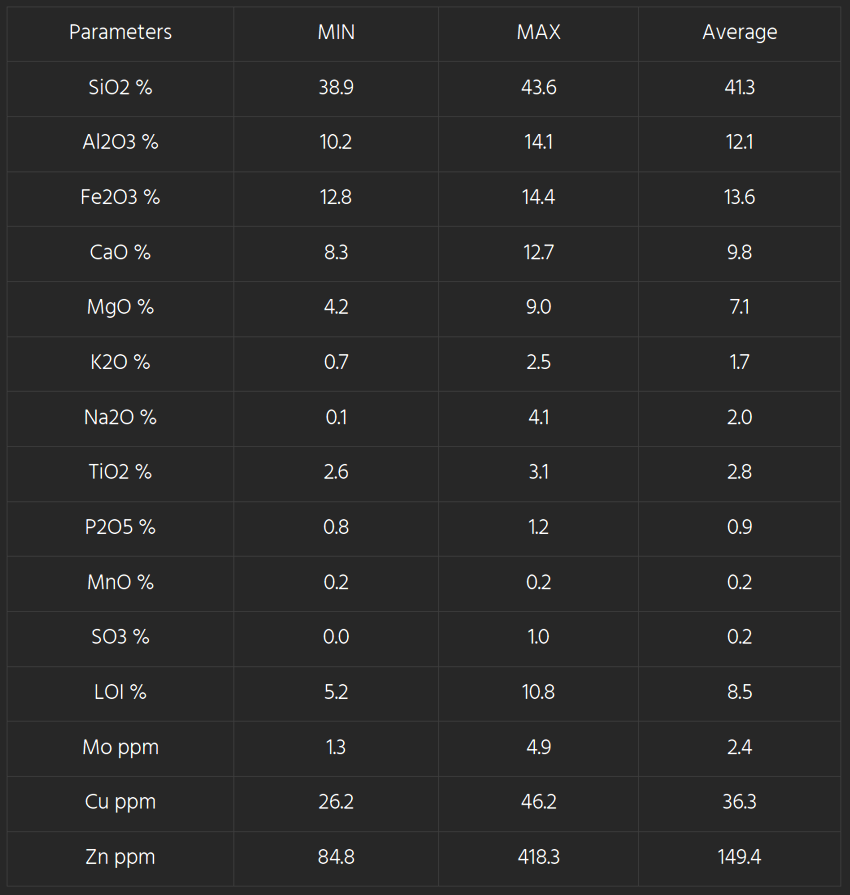This screenshot has width=850, height=895.
Task: Select the LOI % maximum value 10.8
Action: pyautogui.click(x=538, y=692)
